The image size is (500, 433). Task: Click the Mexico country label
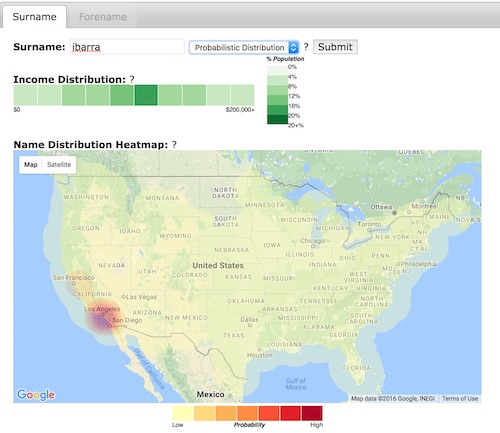coord(210,394)
